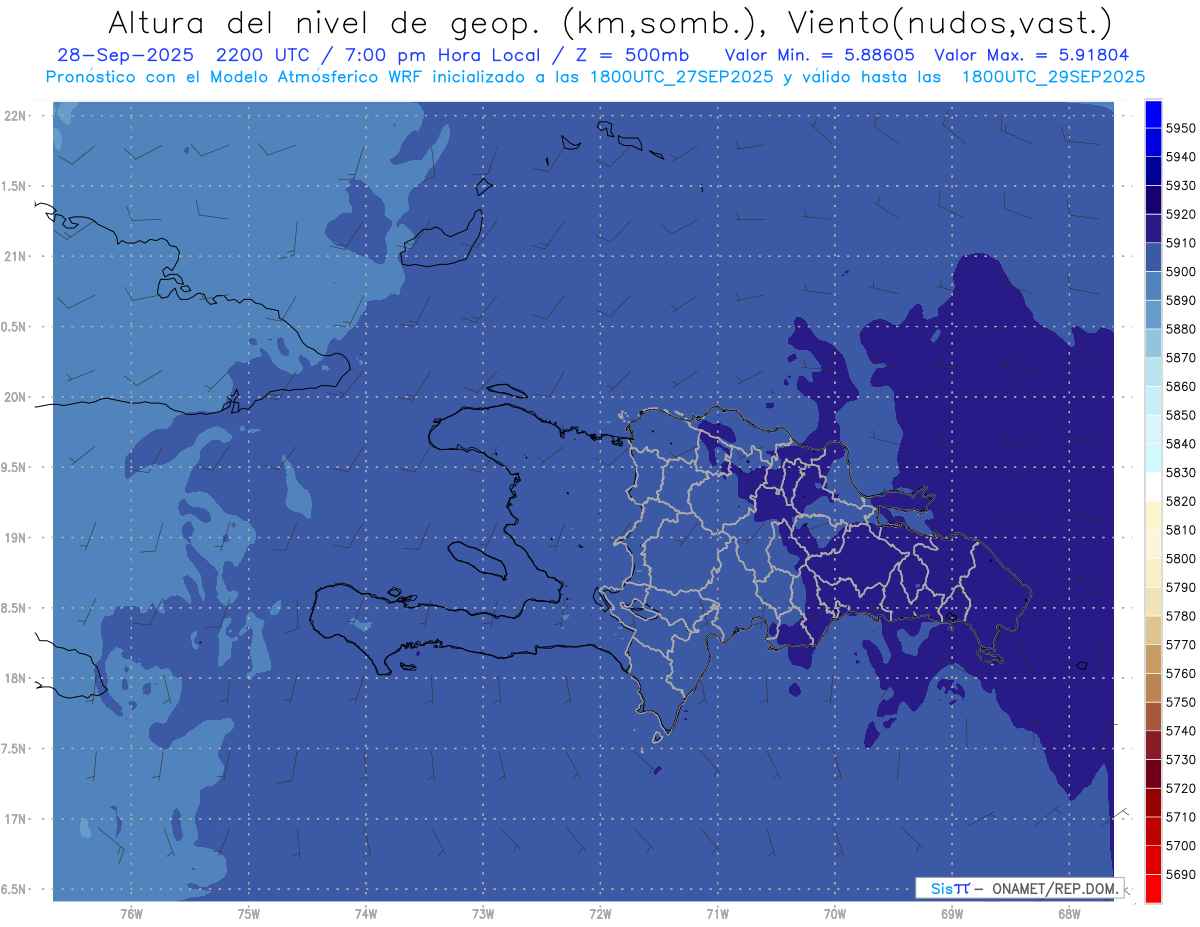
Task: Click the legend value '5740'
Action: [1181, 731]
